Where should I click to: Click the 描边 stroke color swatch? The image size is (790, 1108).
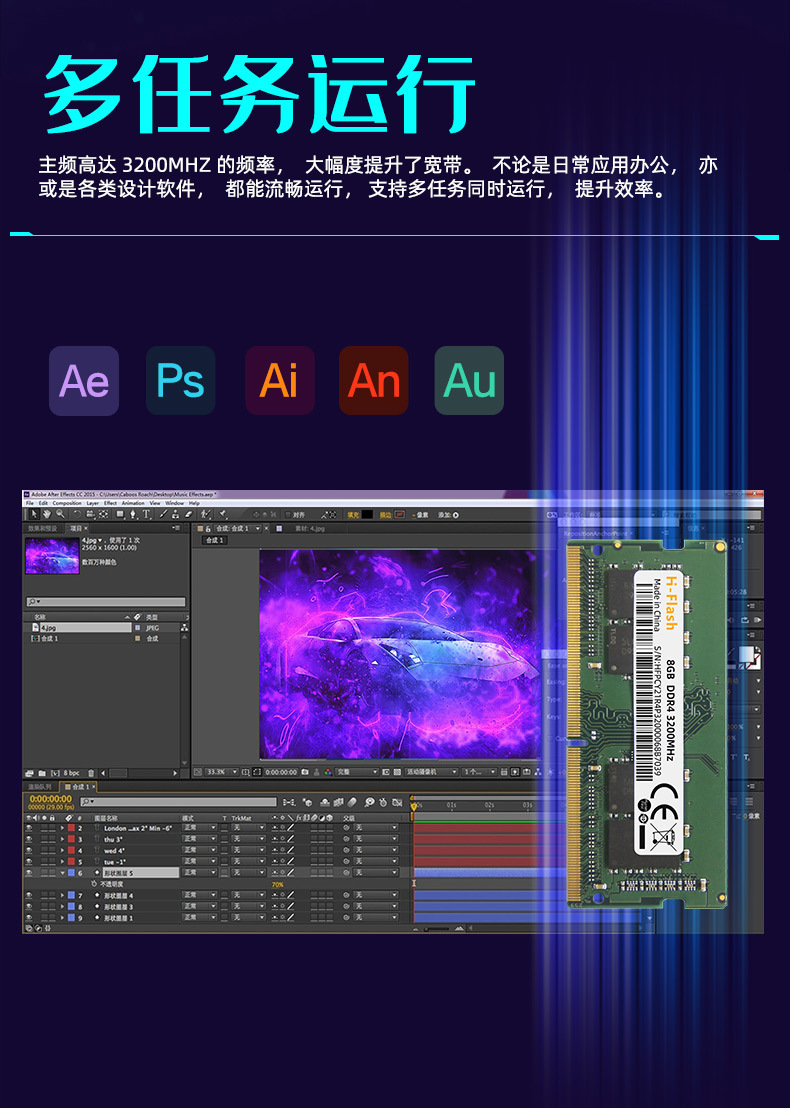pyautogui.click(x=399, y=514)
